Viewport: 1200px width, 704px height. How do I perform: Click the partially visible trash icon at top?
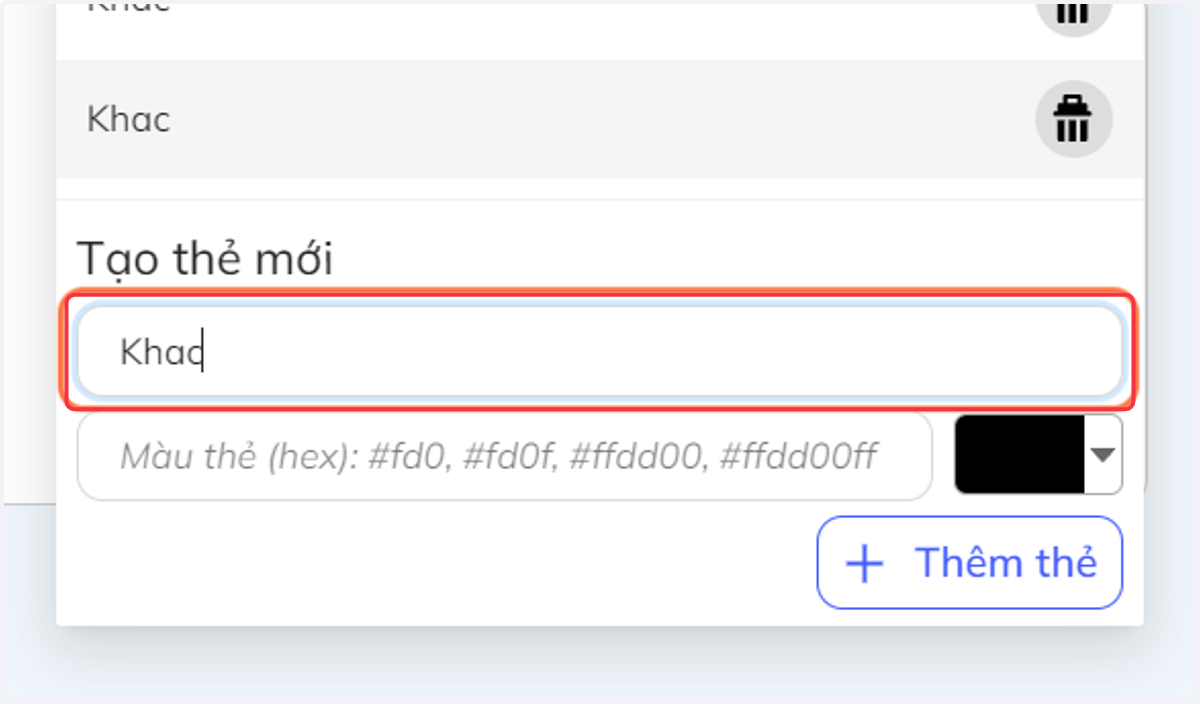(x=1074, y=12)
